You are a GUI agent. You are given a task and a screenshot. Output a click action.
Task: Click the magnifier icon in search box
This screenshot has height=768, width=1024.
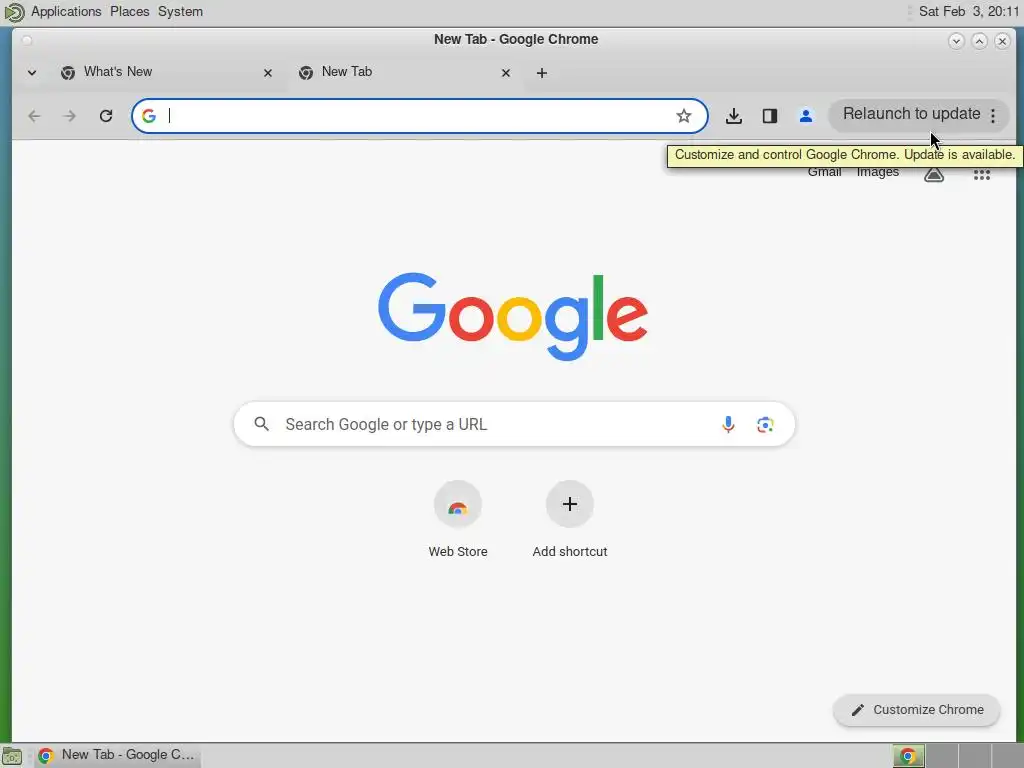point(261,424)
